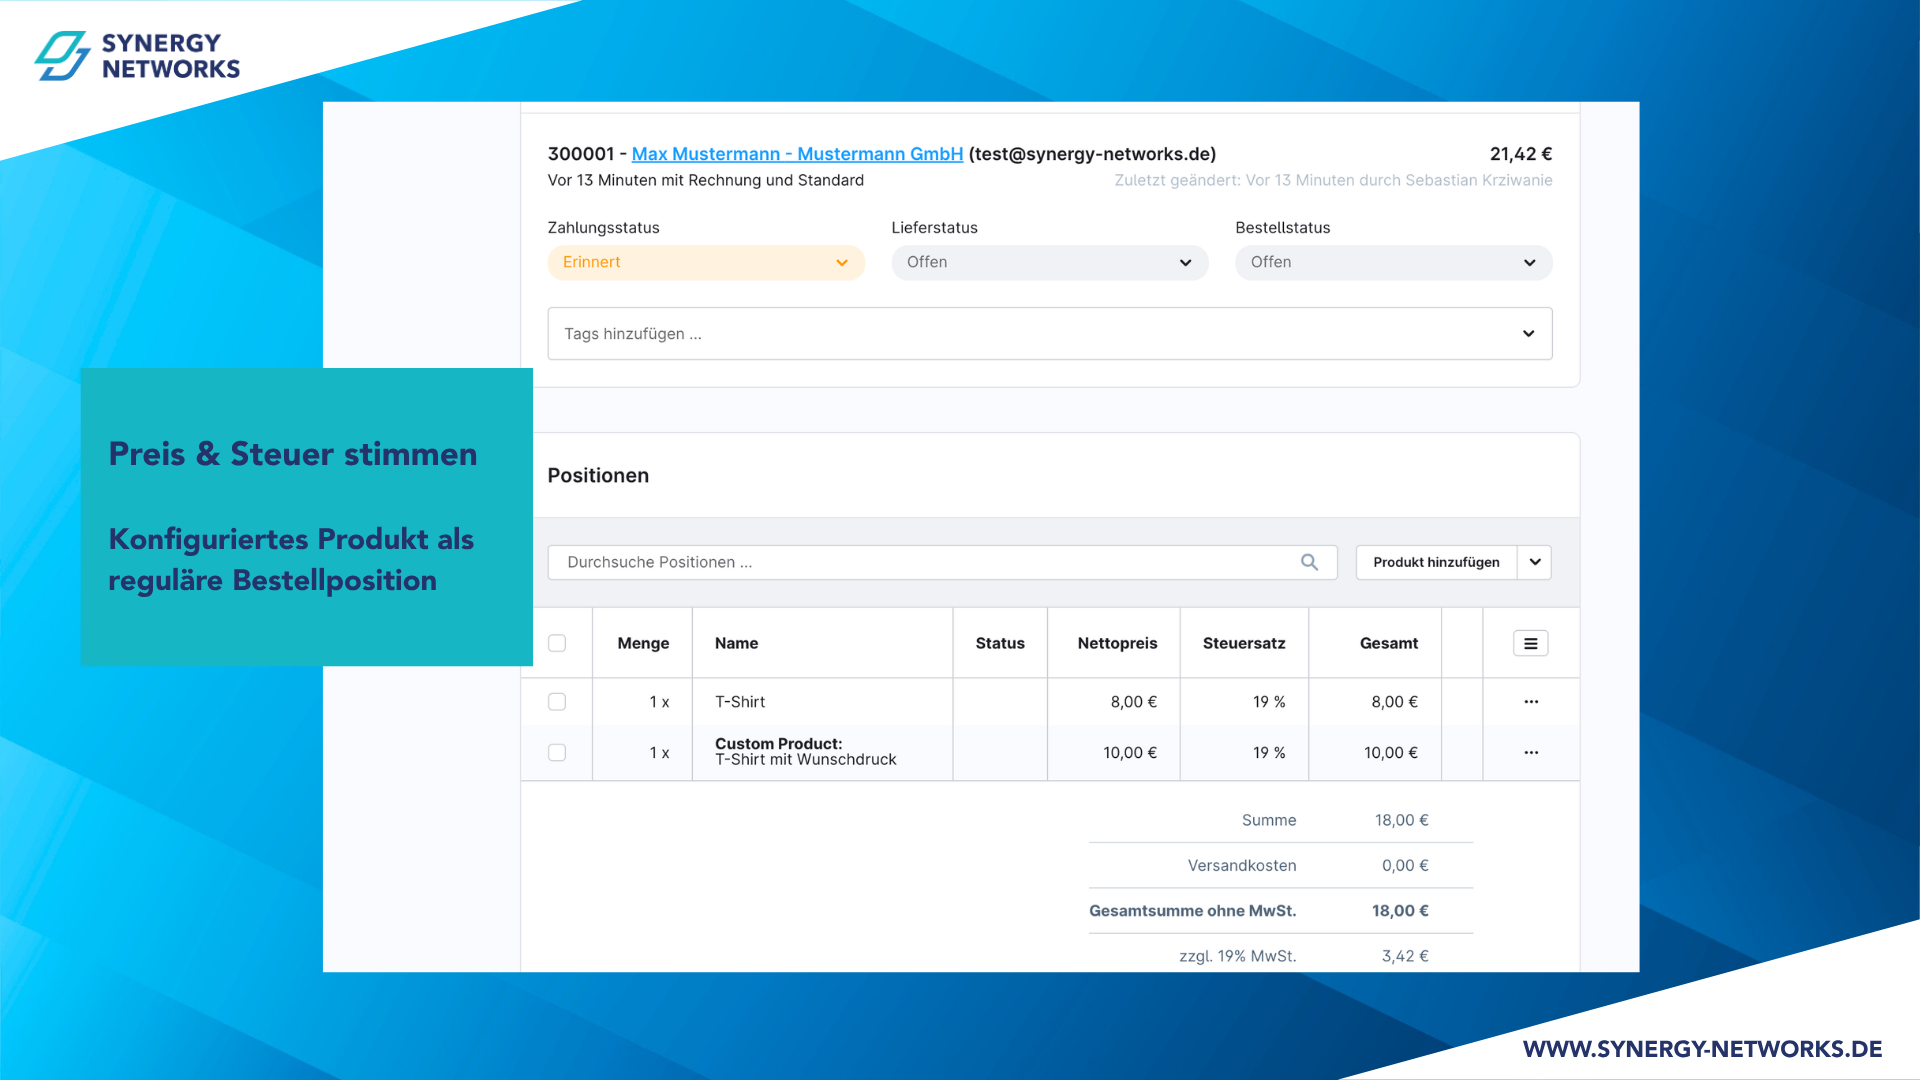Click the order total 21,42 €
This screenshot has width=1920, height=1080.
click(x=1521, y=154)
